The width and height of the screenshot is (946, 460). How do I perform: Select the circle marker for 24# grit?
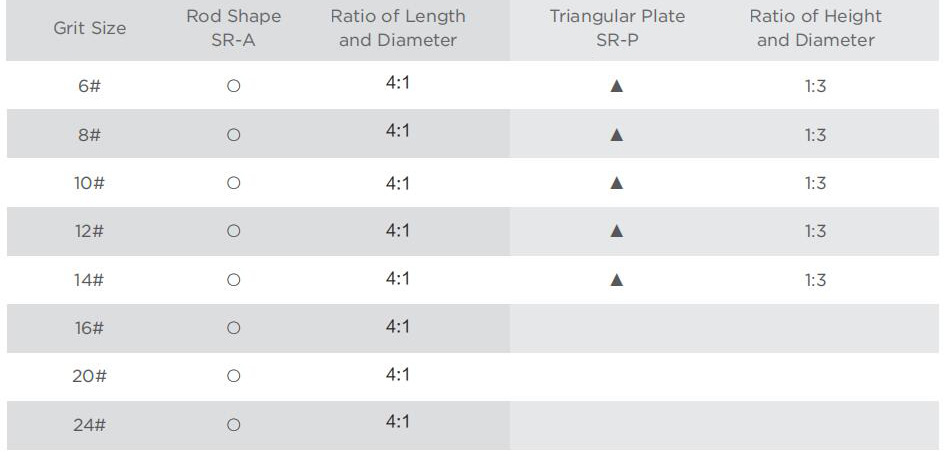click(233, 425)
